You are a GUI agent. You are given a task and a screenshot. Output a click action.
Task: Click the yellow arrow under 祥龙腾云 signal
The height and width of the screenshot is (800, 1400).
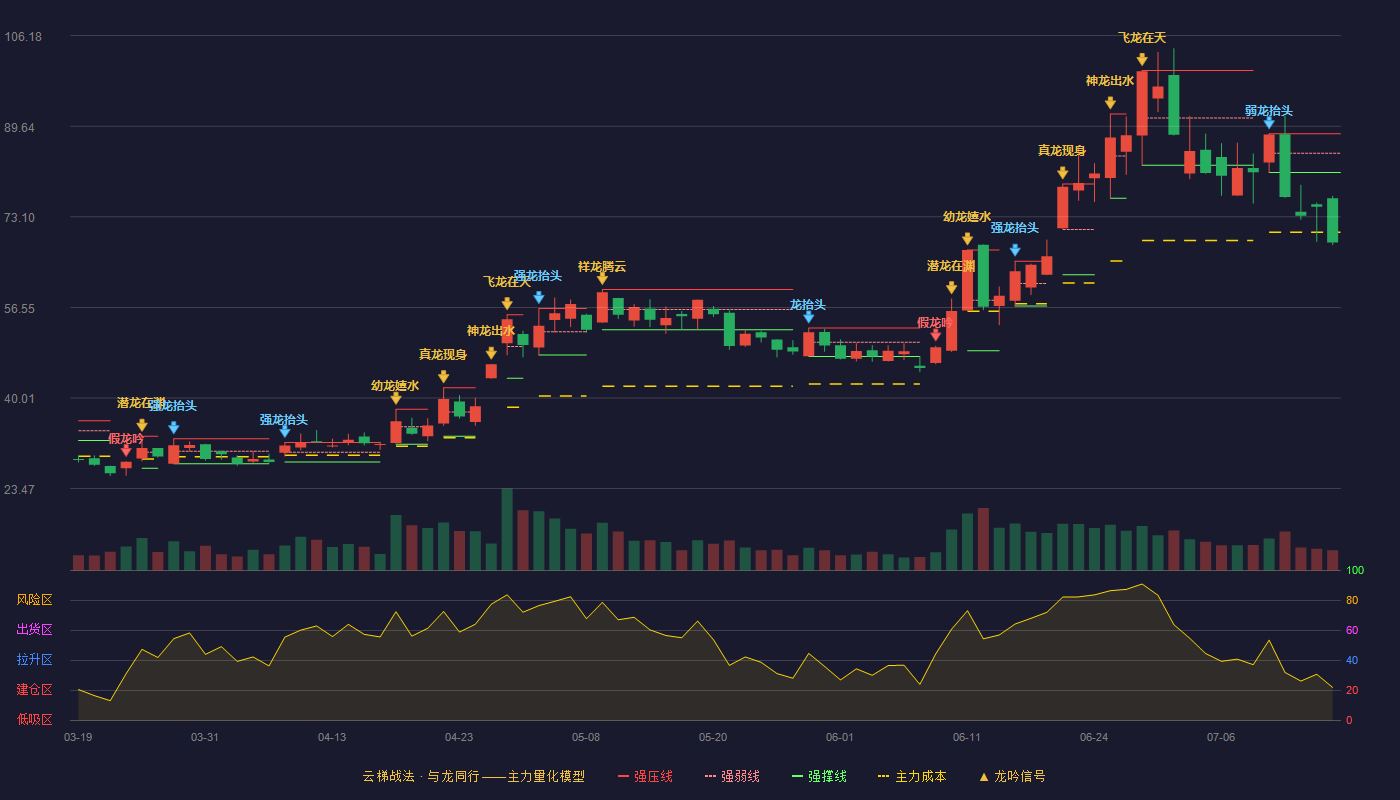tap(602, 279)
